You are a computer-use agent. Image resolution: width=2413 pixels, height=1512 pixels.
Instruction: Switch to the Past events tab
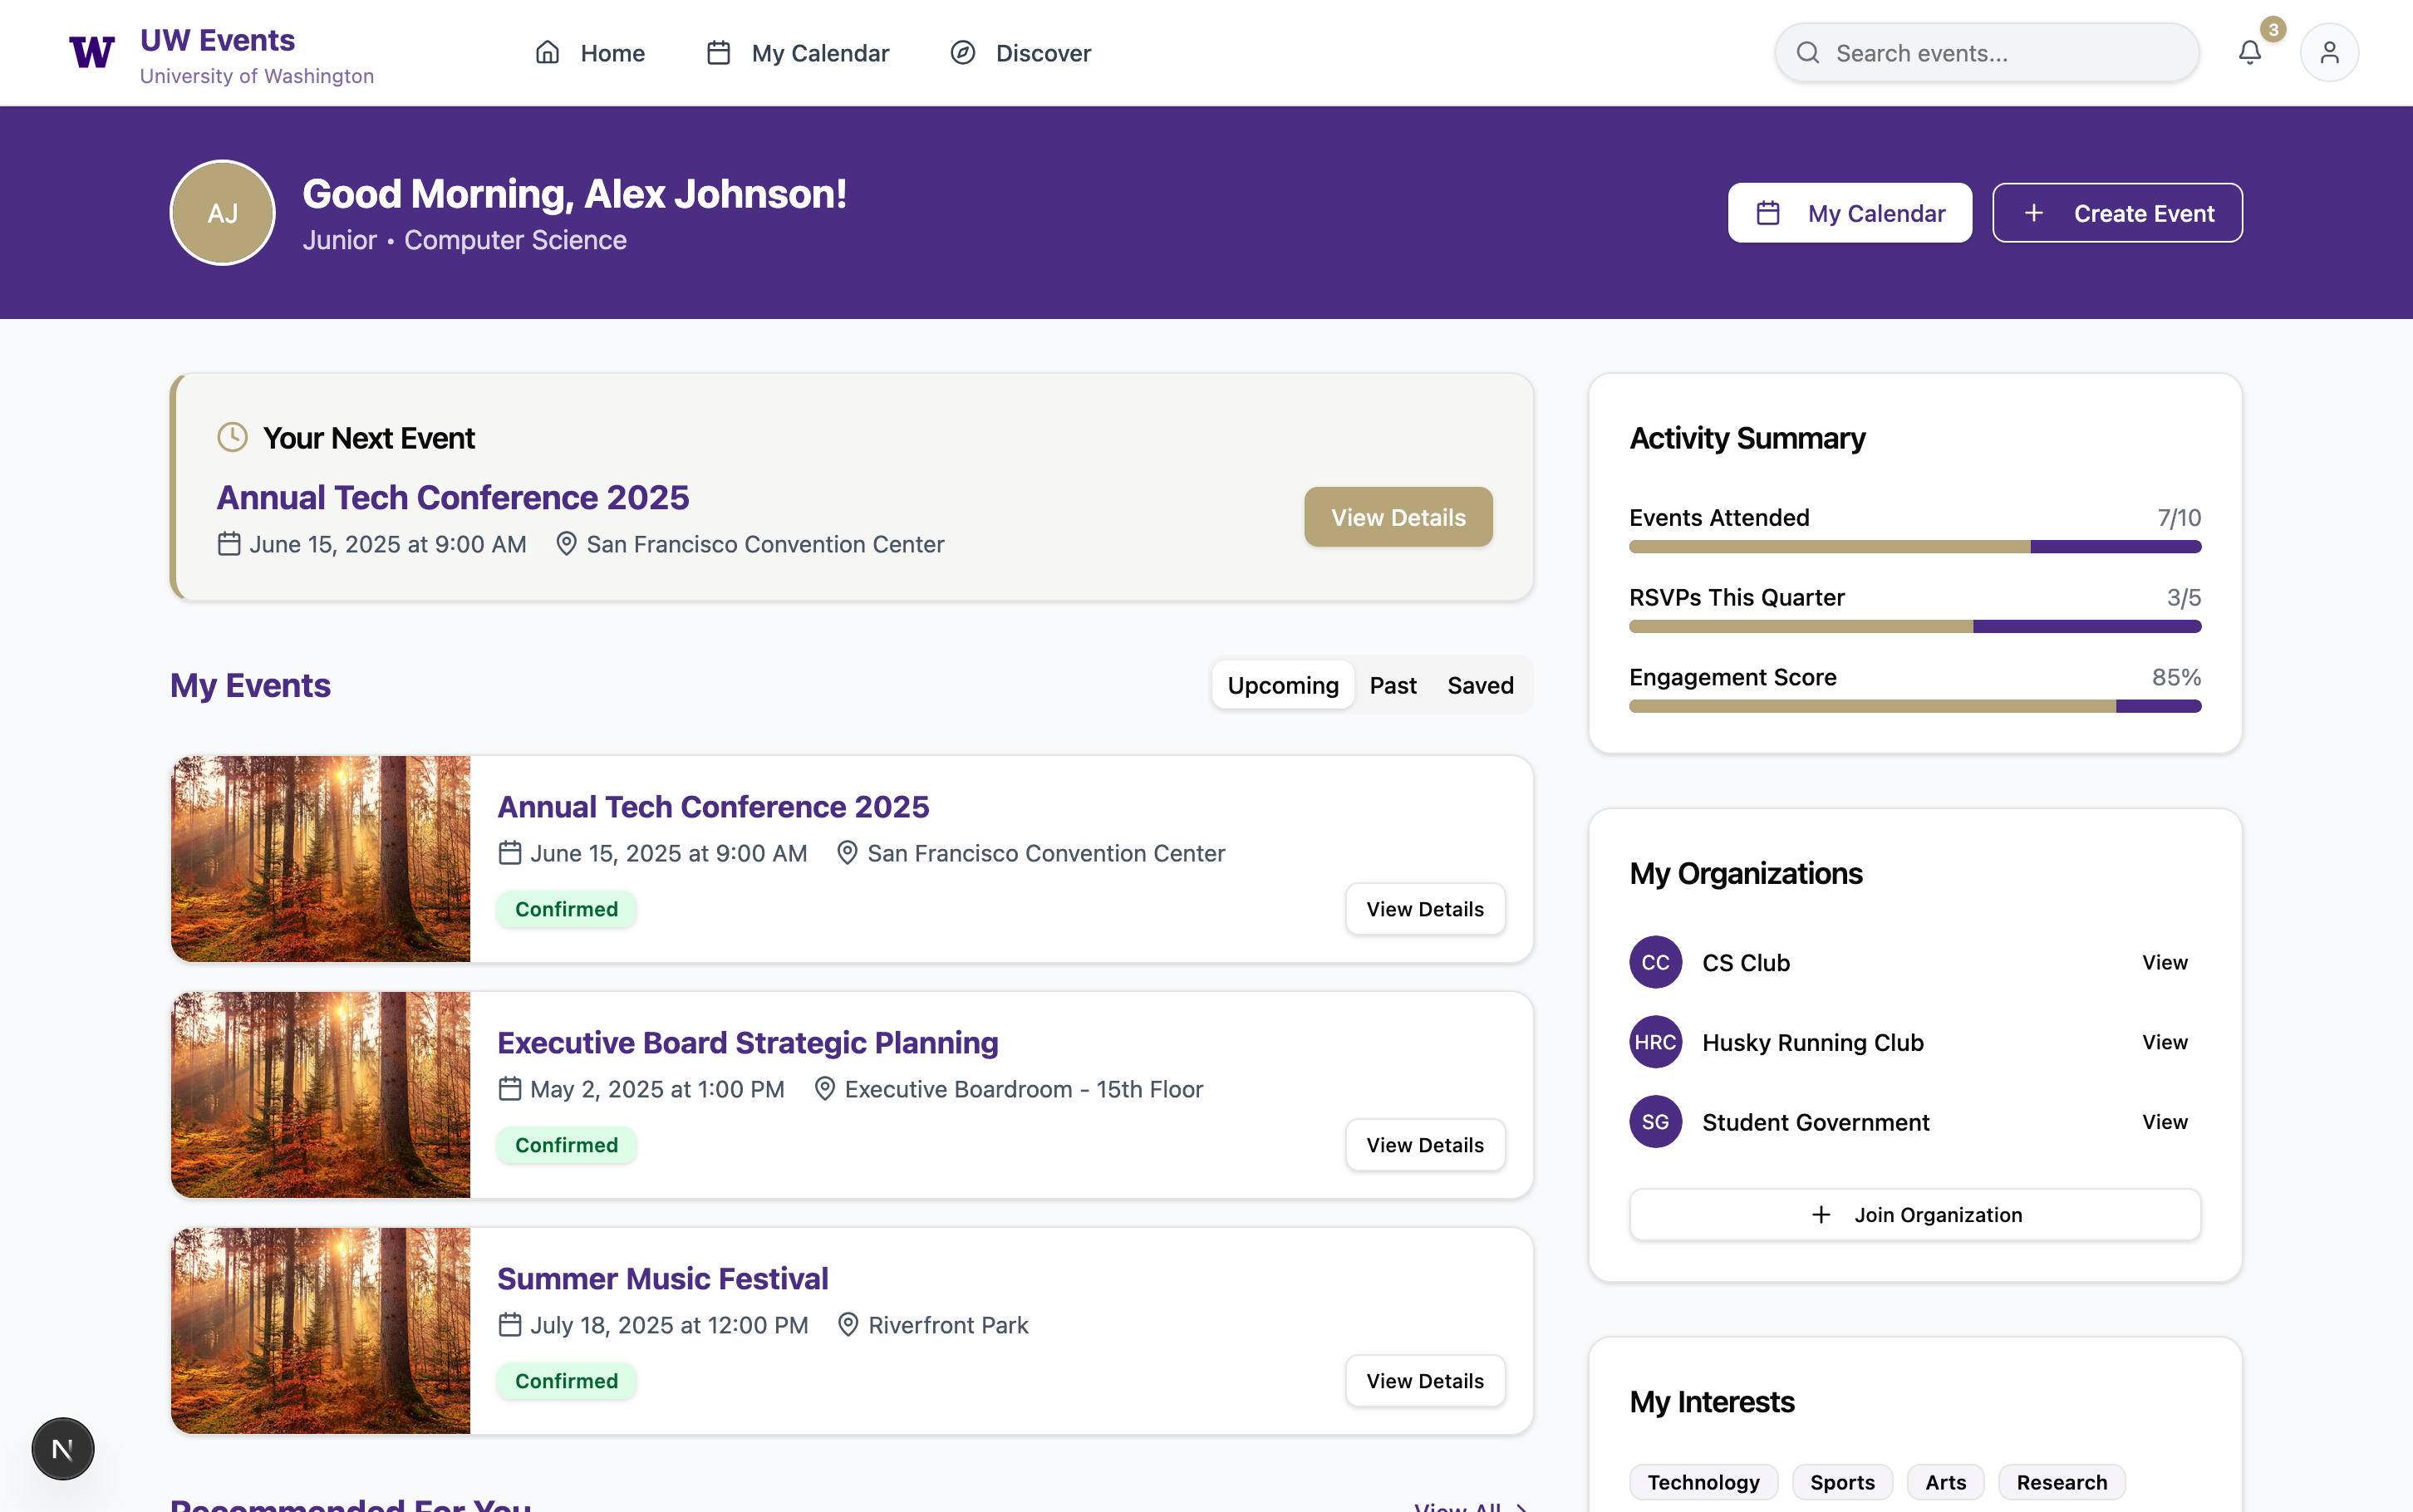pyautogui.click(x=1392, y=685)
